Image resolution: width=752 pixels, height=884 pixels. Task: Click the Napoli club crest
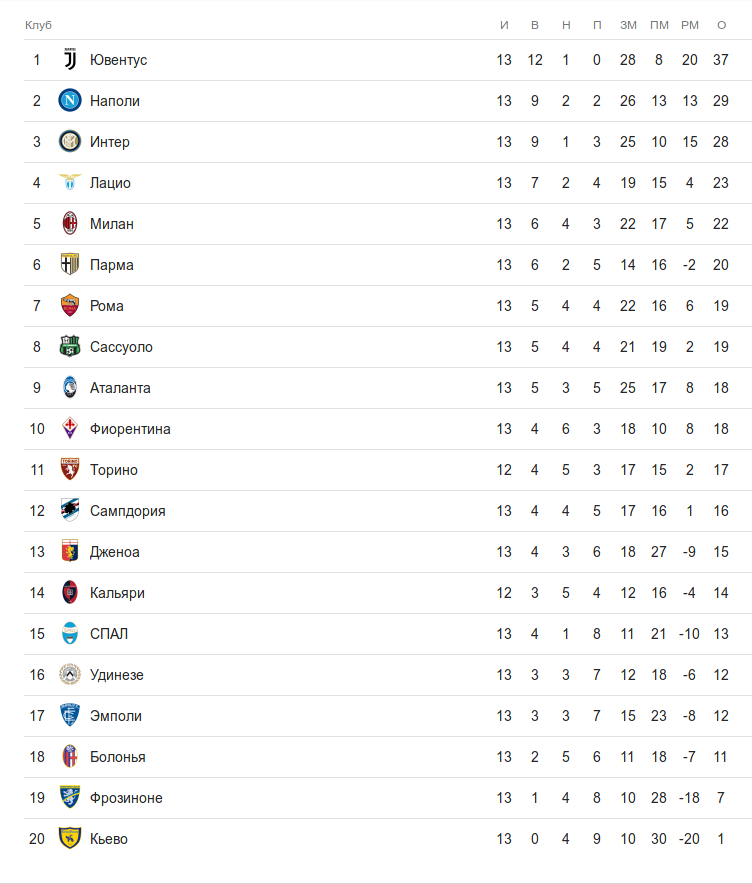click(69, 101)
